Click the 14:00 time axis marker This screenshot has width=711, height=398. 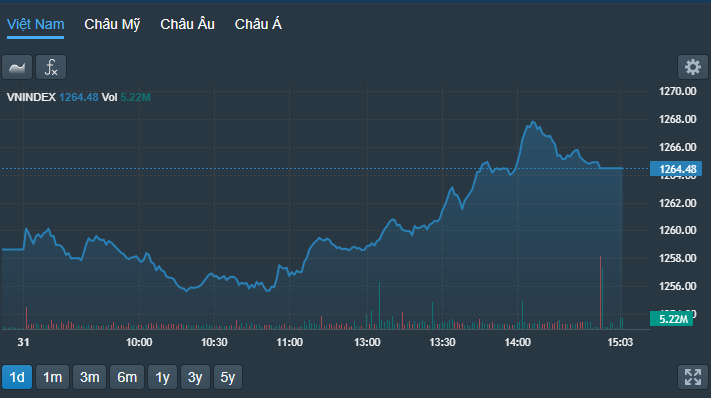517,342
